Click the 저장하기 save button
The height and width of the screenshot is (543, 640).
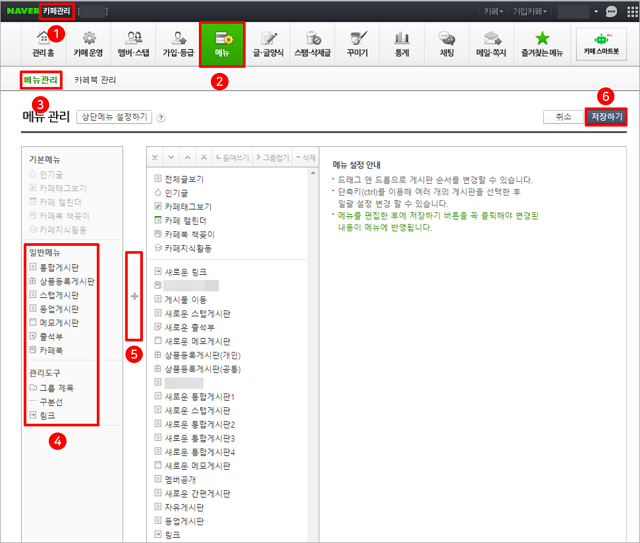606,117
